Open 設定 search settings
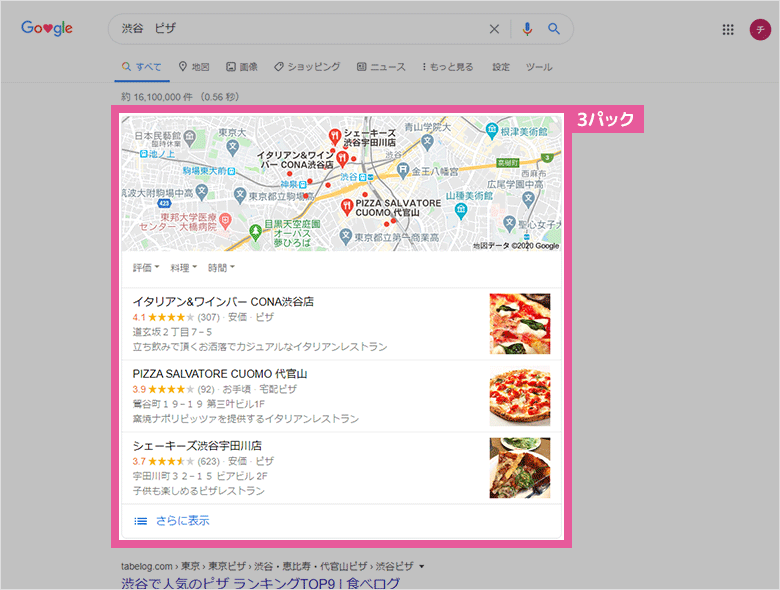Viewport: 780px width, 590px height. coord(501,67)
